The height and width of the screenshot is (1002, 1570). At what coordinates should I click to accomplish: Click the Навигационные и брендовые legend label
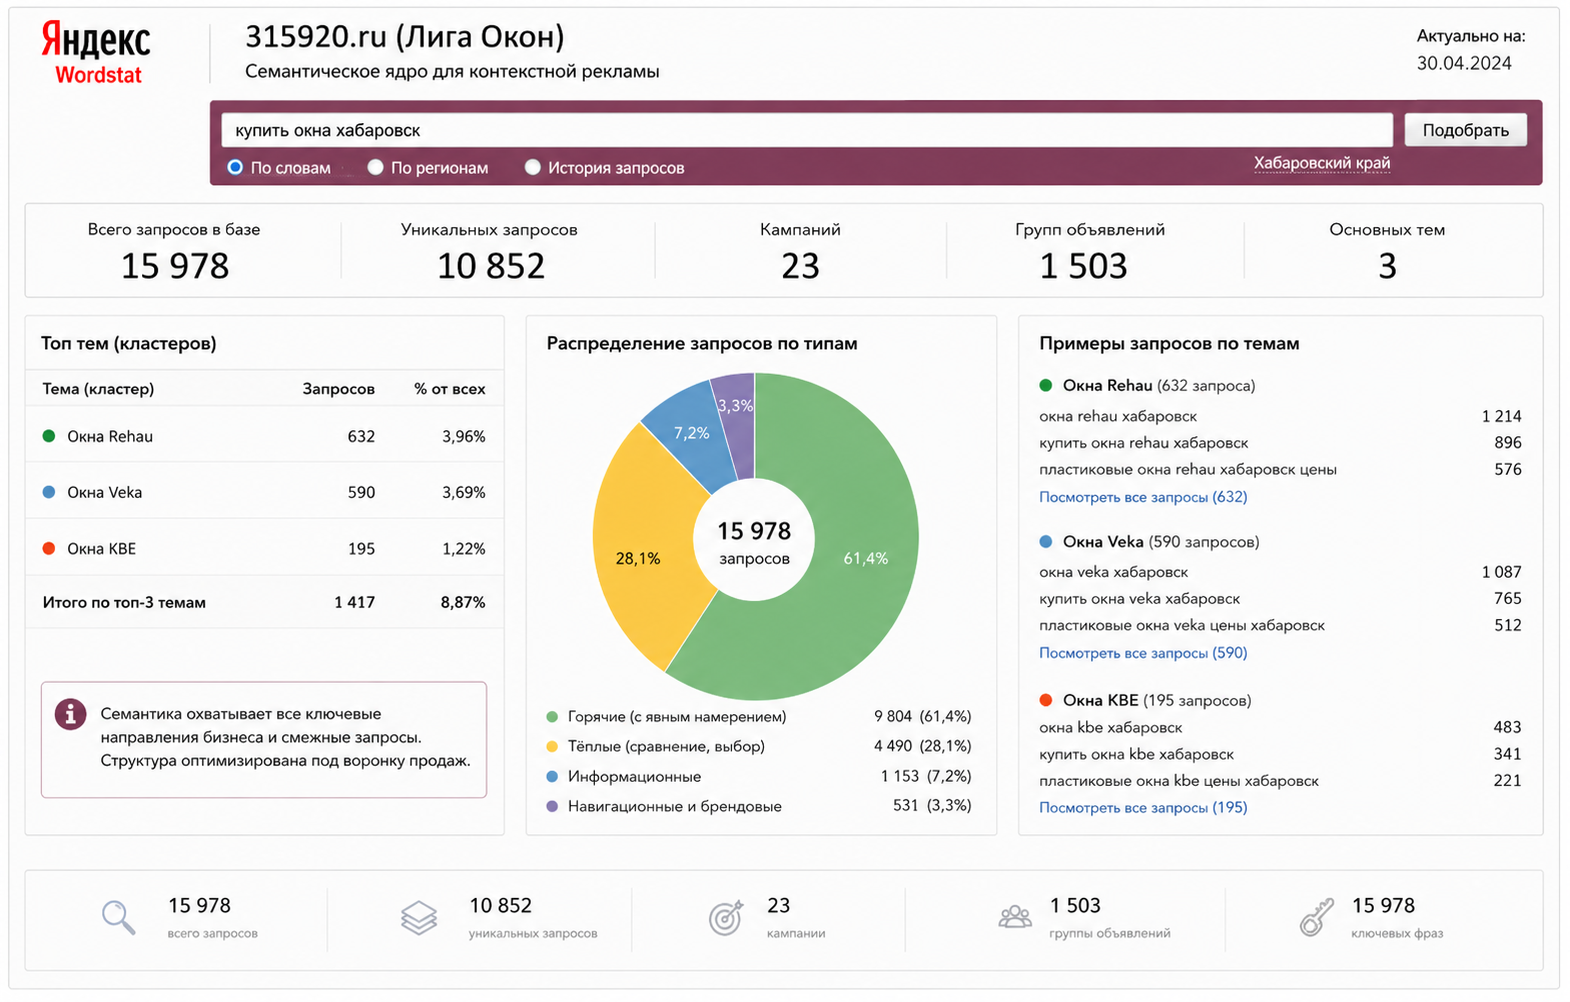coord(675,807)
